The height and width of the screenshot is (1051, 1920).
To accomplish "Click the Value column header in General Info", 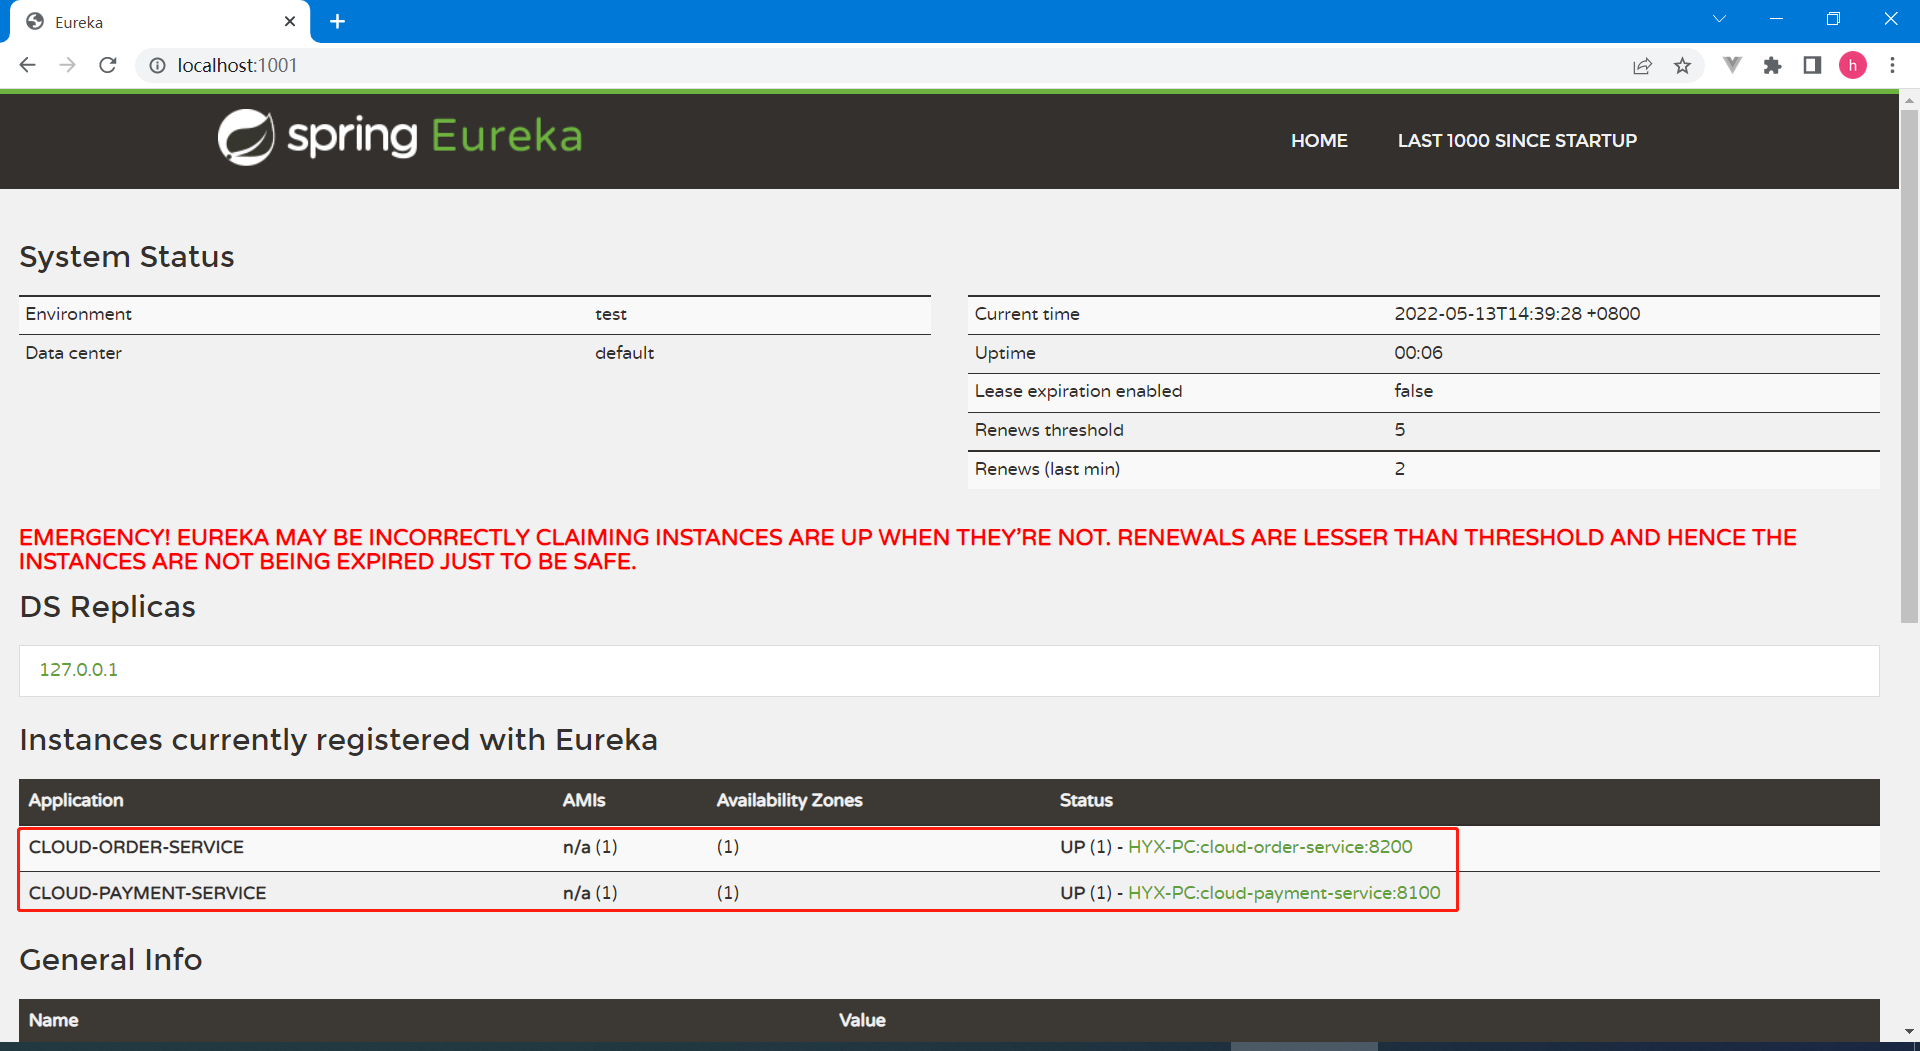I will pos(862,1020).
